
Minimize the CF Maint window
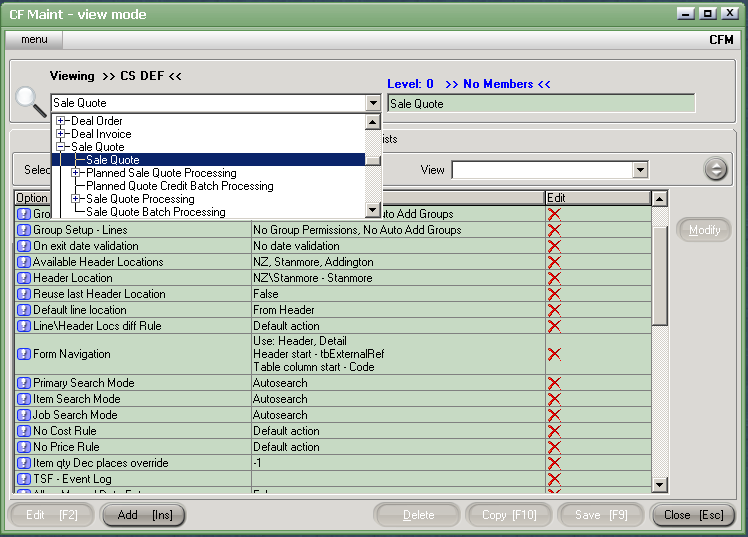point(686,14)
